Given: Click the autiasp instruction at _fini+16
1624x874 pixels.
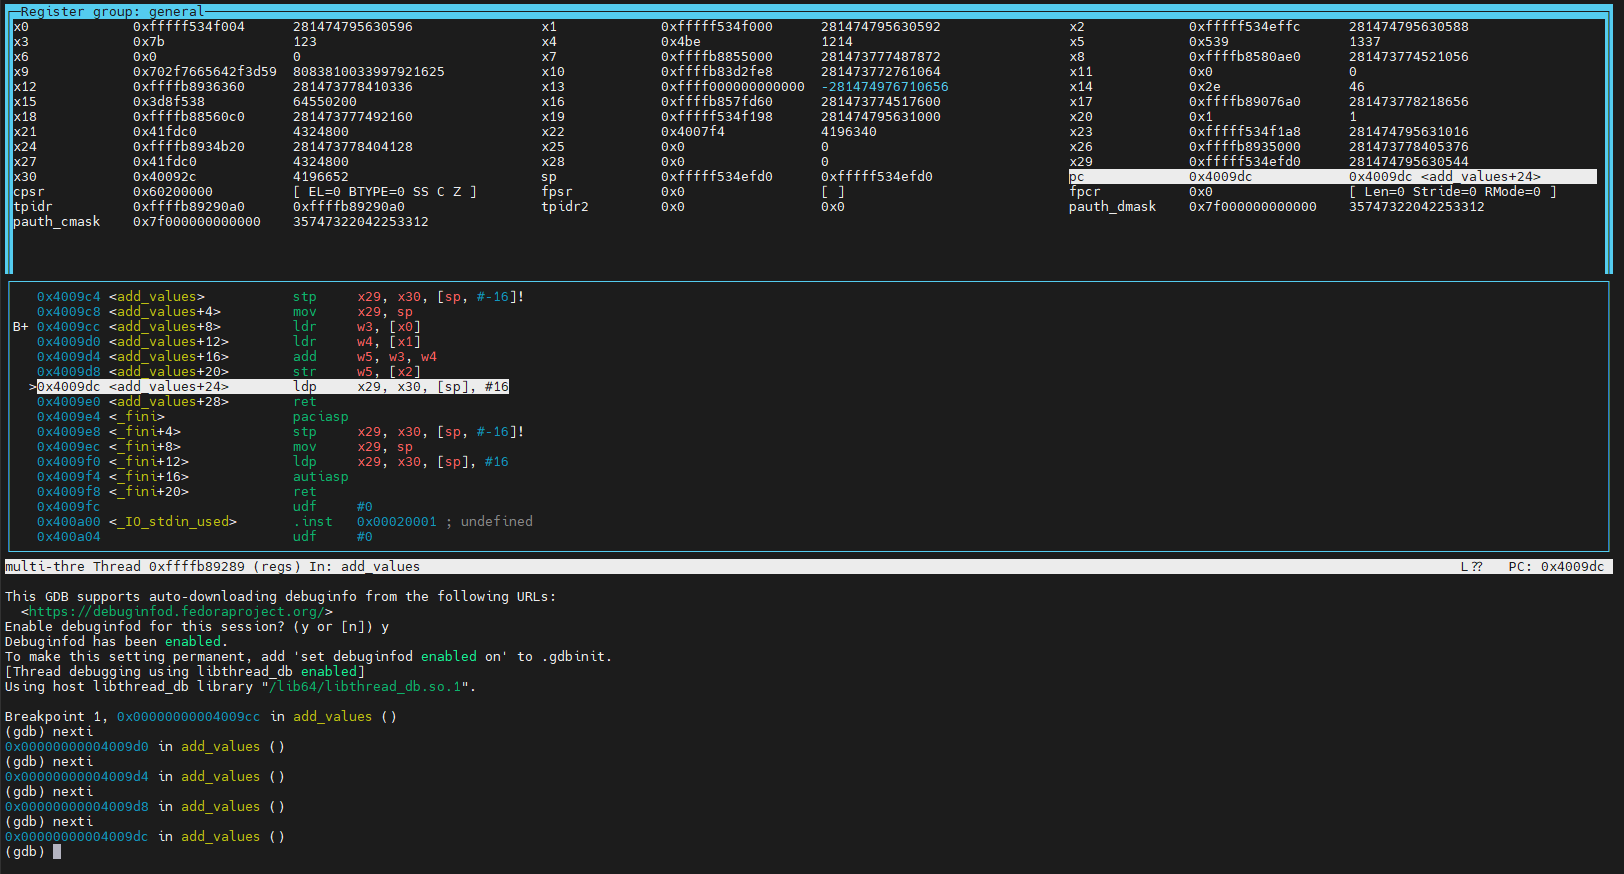Looking at the screenshot, I should [321, 477].
